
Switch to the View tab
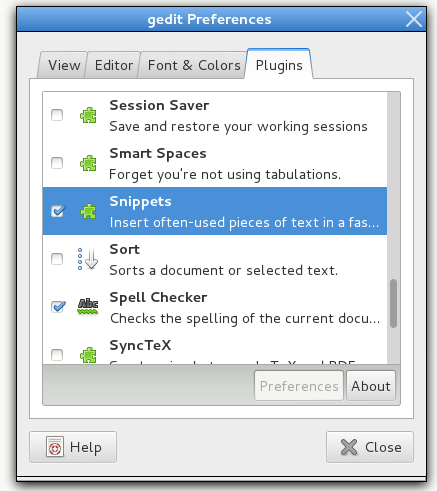(x=64, y=65)
